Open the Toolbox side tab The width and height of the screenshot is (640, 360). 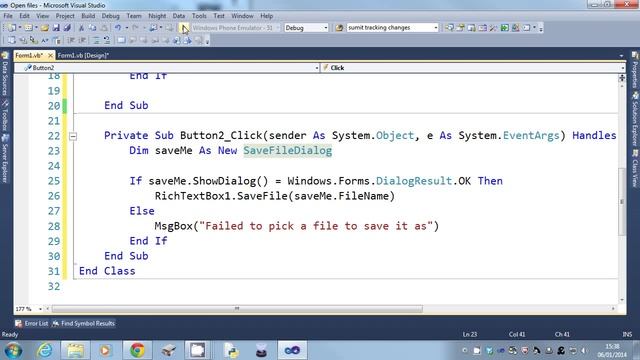pos(5,116)
